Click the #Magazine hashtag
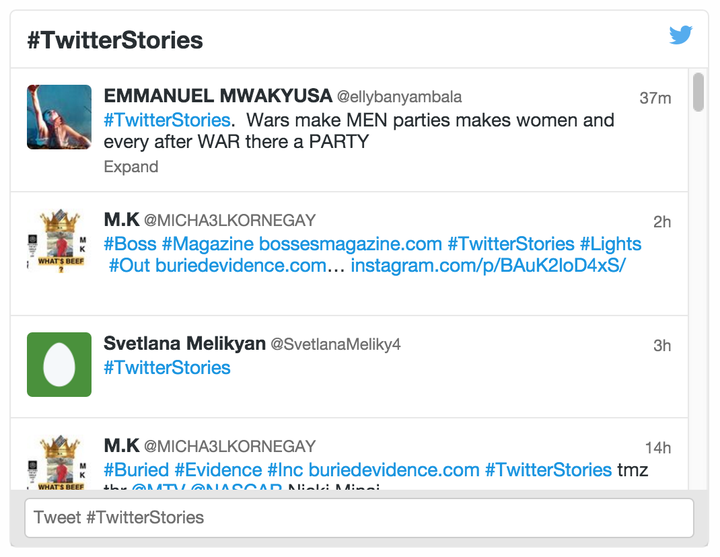 point(208,244)
